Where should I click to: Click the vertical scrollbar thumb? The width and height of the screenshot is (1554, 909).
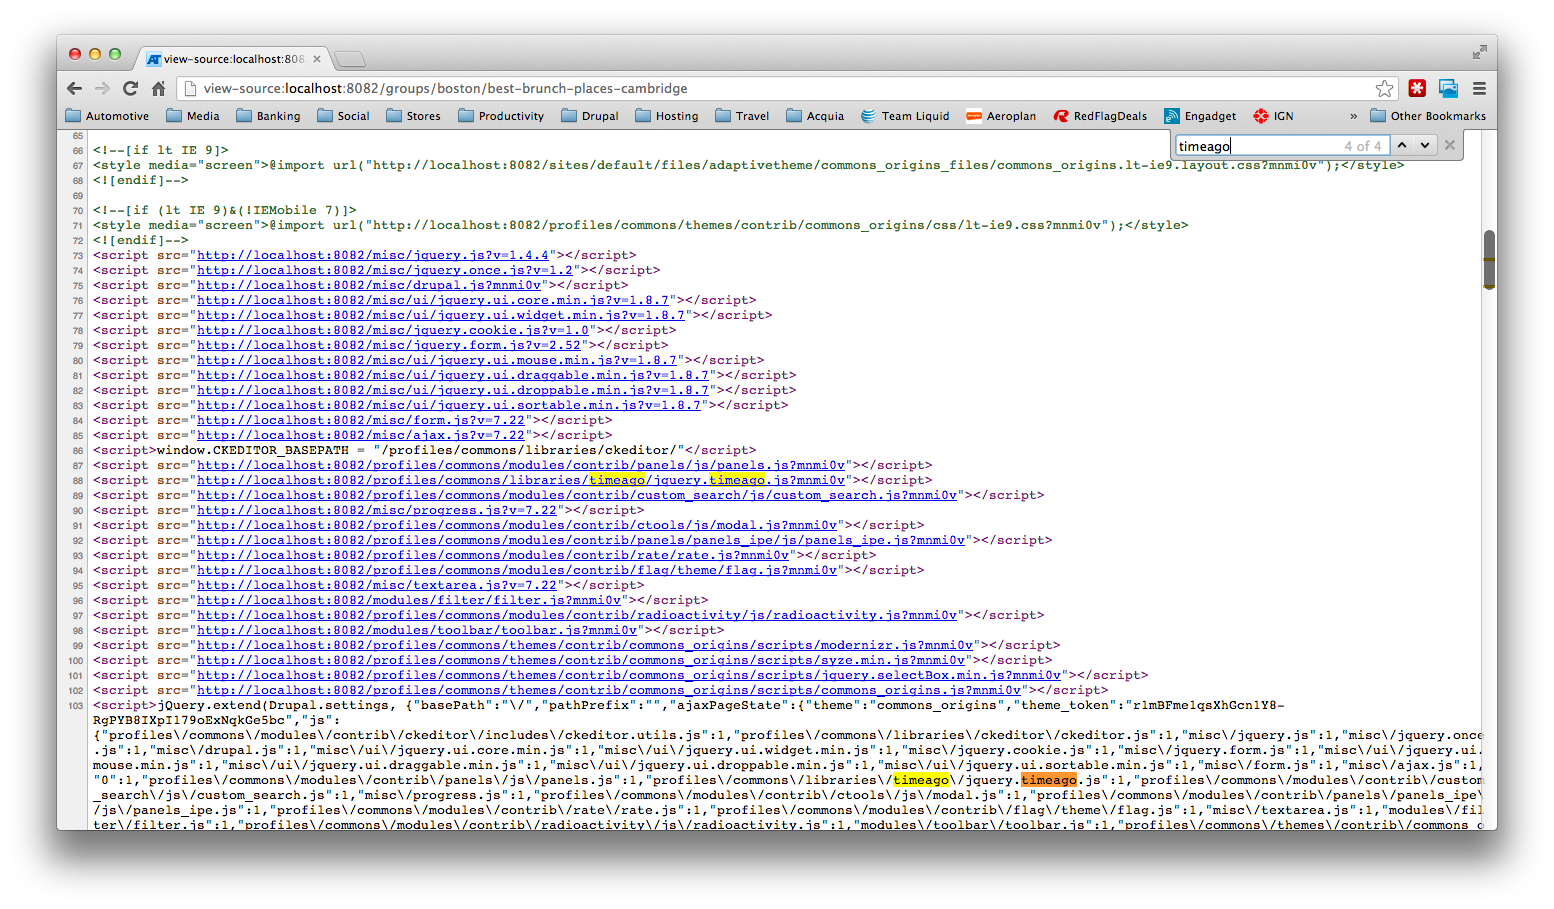1489,259
